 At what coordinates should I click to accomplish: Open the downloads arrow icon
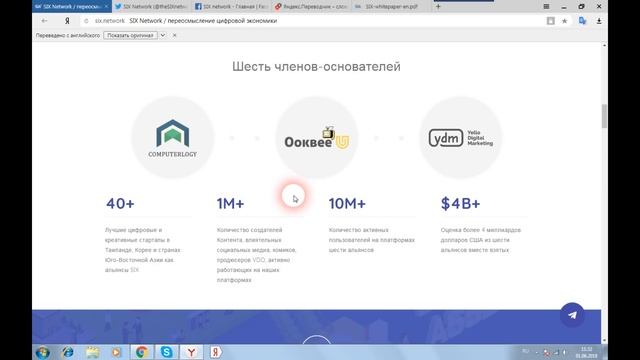(599, 21)
